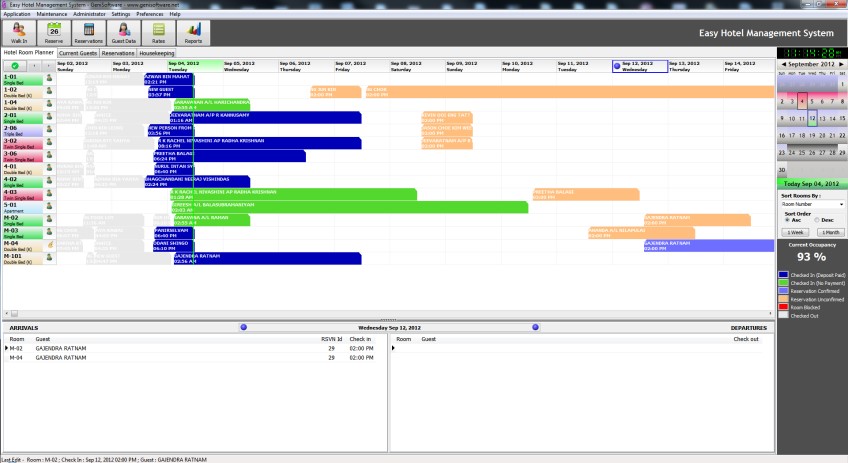Screen dimensions: 848x463
Task: Click Checked In (No Payment) green swatch
Action: (783, 283)
